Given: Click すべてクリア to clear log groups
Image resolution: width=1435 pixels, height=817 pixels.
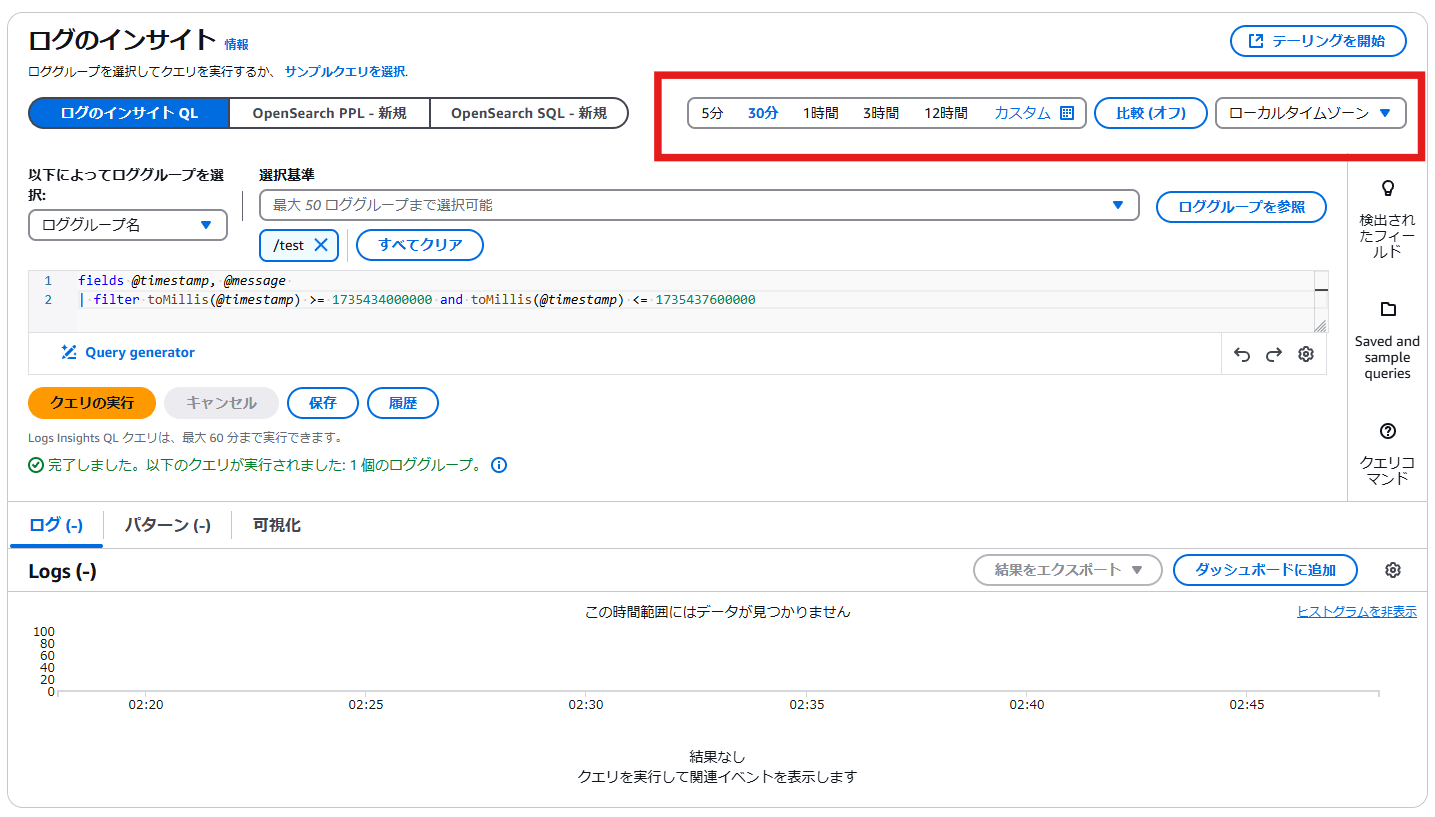Looking at the screenshot, I should pos(420,245).
